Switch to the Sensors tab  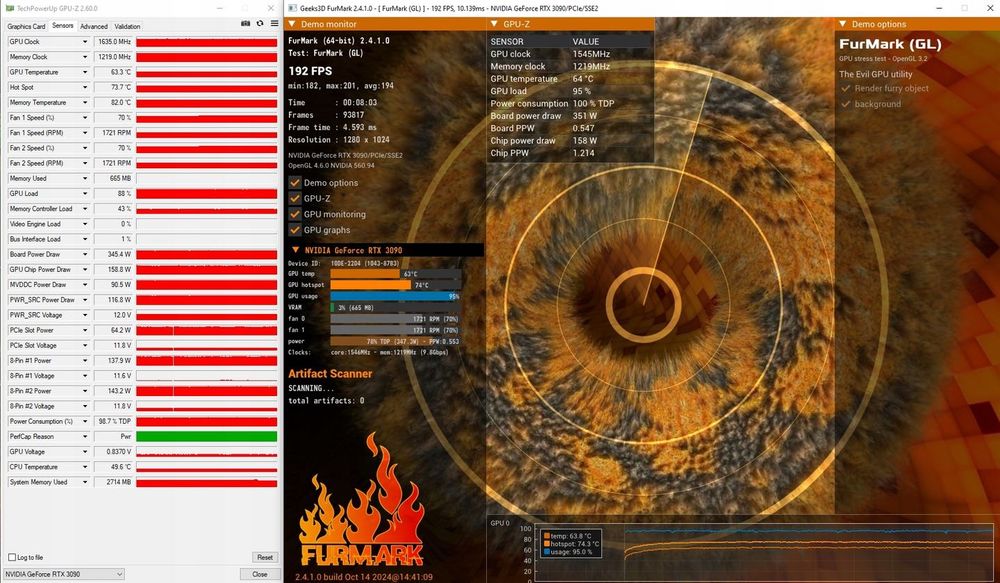[x=62, y=26]
